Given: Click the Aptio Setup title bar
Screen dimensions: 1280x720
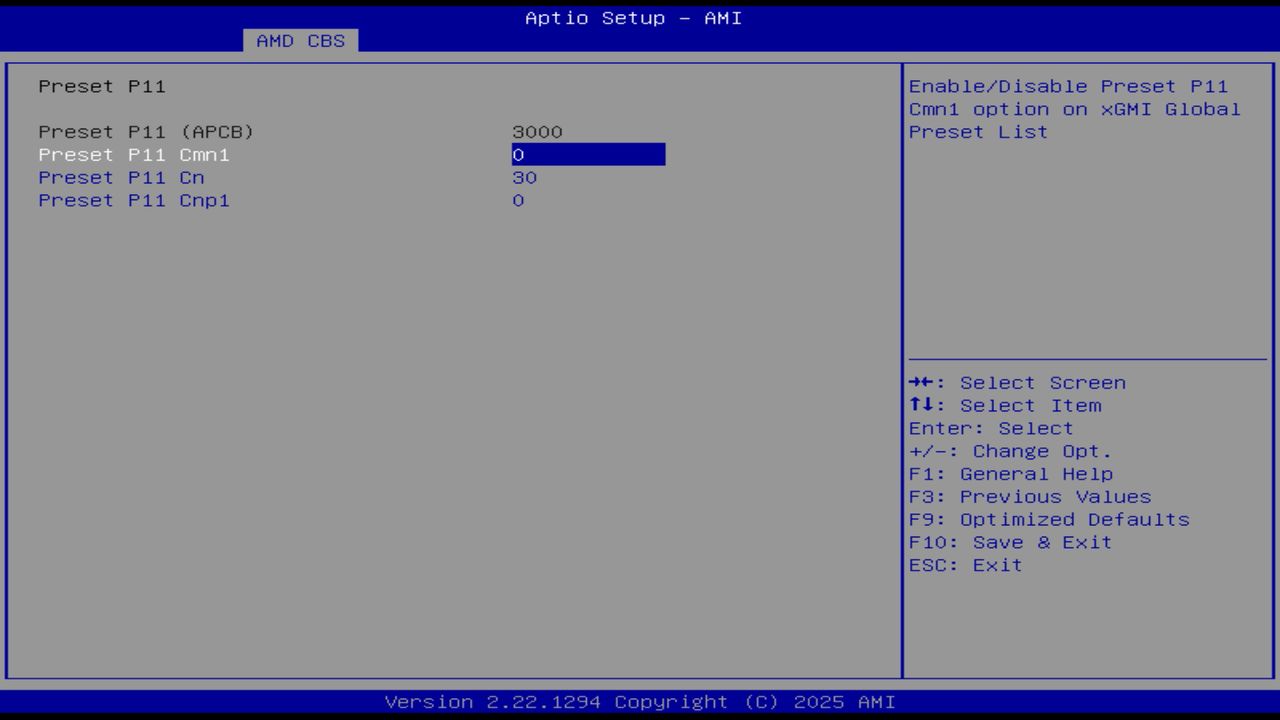Looking at the screenshot, I should click(x=633, y=18).
